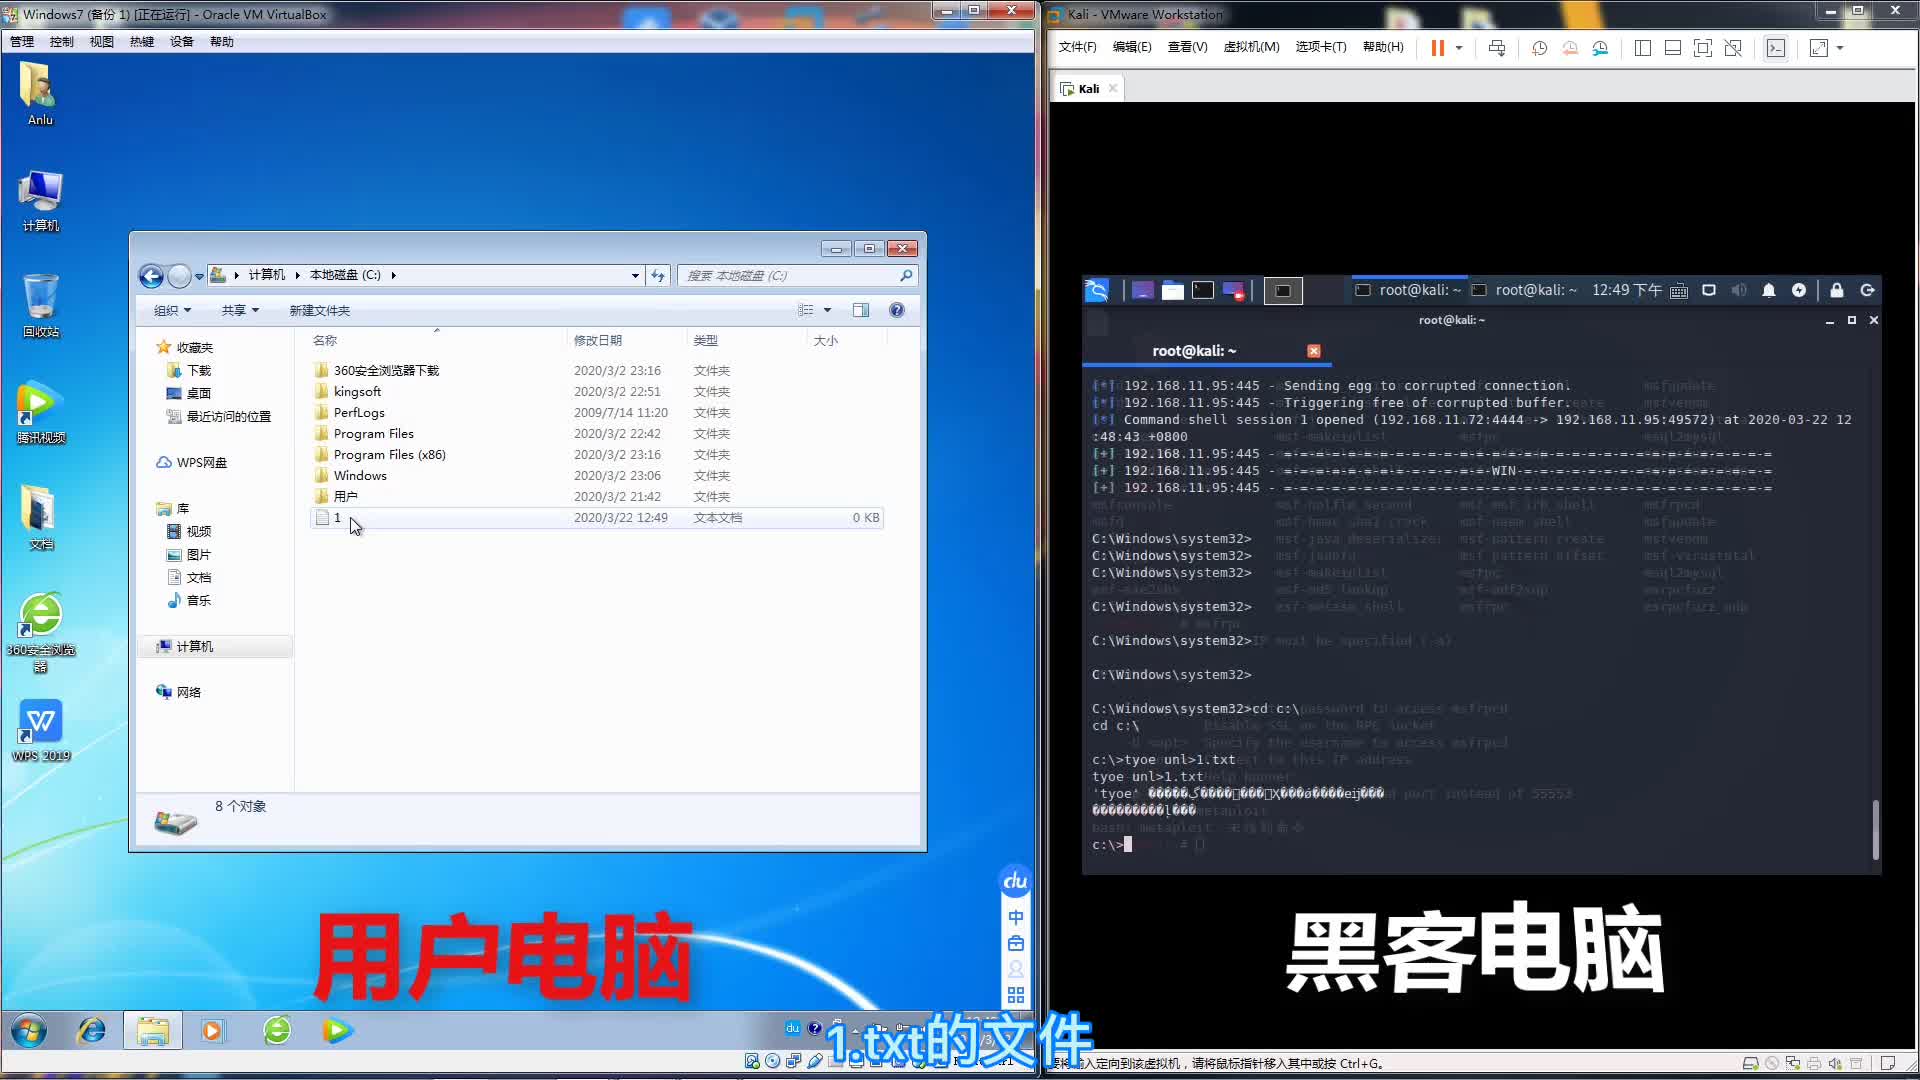Click the Explorer help question mark icon
This screenshot has width=1920, height=1080.
pos(897,310)
